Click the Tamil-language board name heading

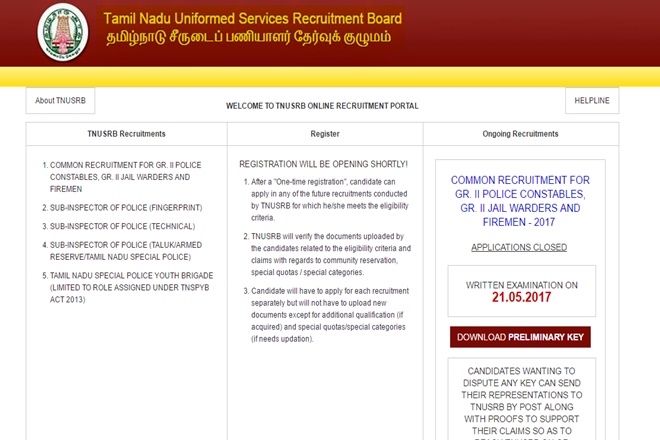tap(248, 37)
